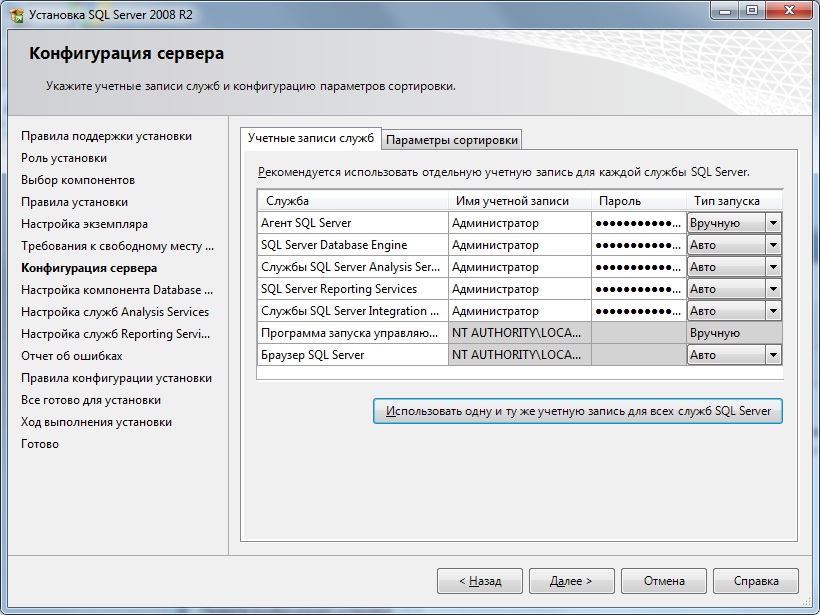Select the Браузер SQL Server service cell
The width and height of the screenshot is (820, 615).
[352, 355]
